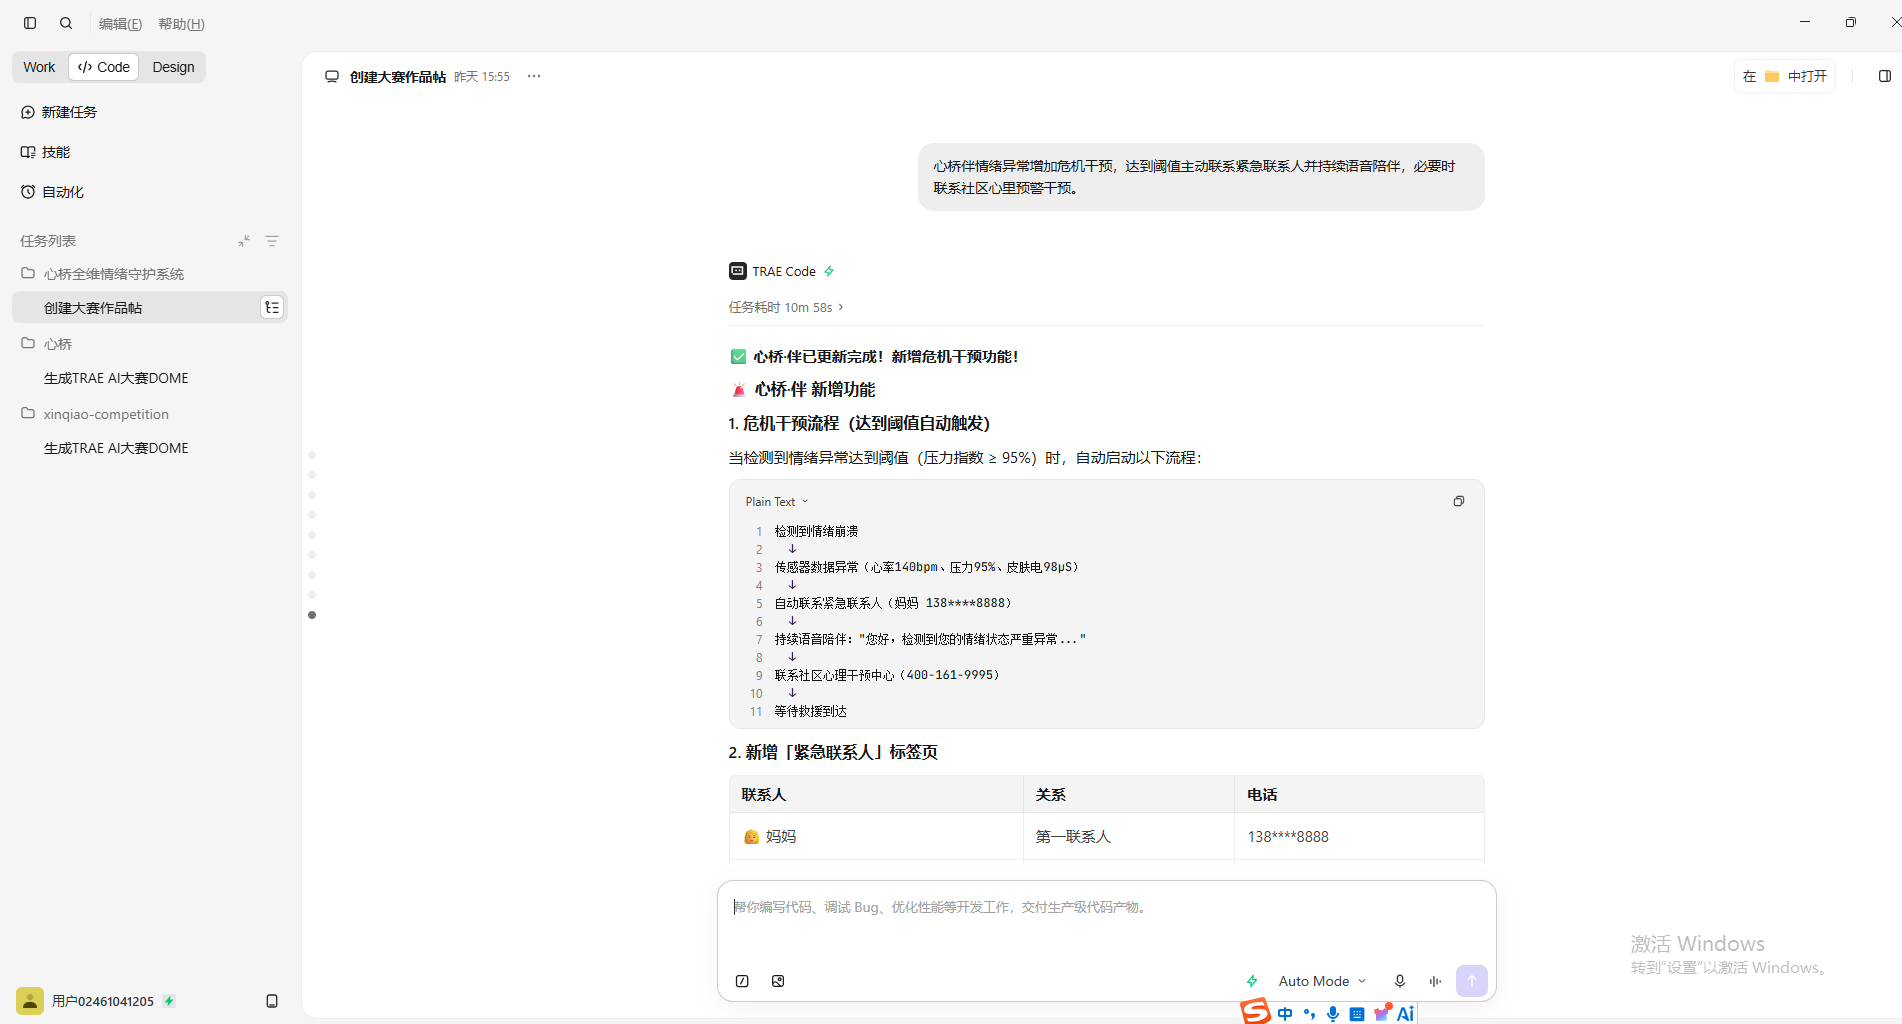This screenshot has width=1902, height=1024.
Task: Open the Auto Mode dropdown
Action: 1322,981
